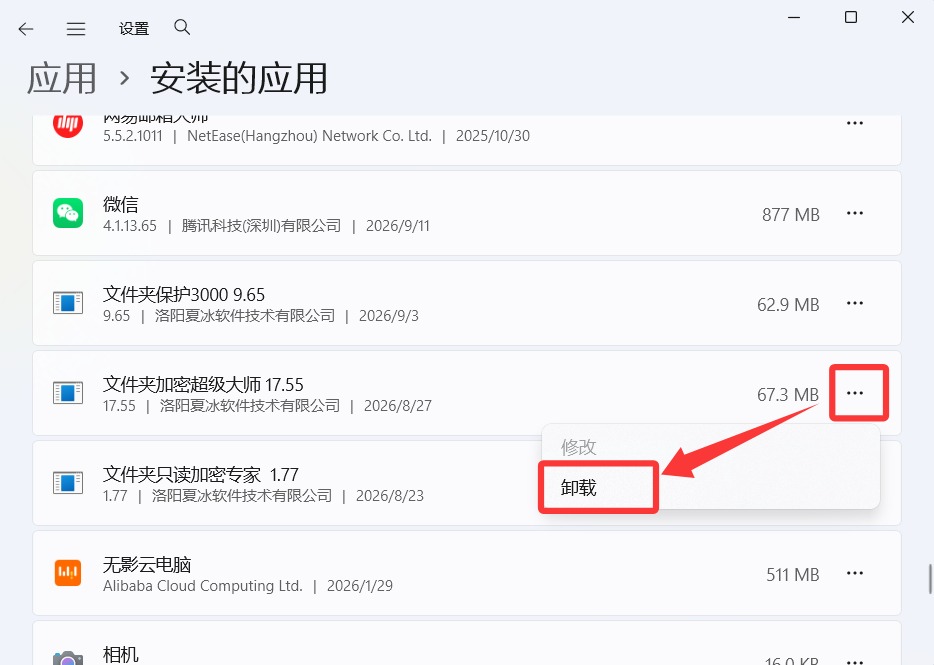Click the 安装的应用 breadcrumb title
The width and height of the screenshot is (934, 665).
click(x=239, y=78)
